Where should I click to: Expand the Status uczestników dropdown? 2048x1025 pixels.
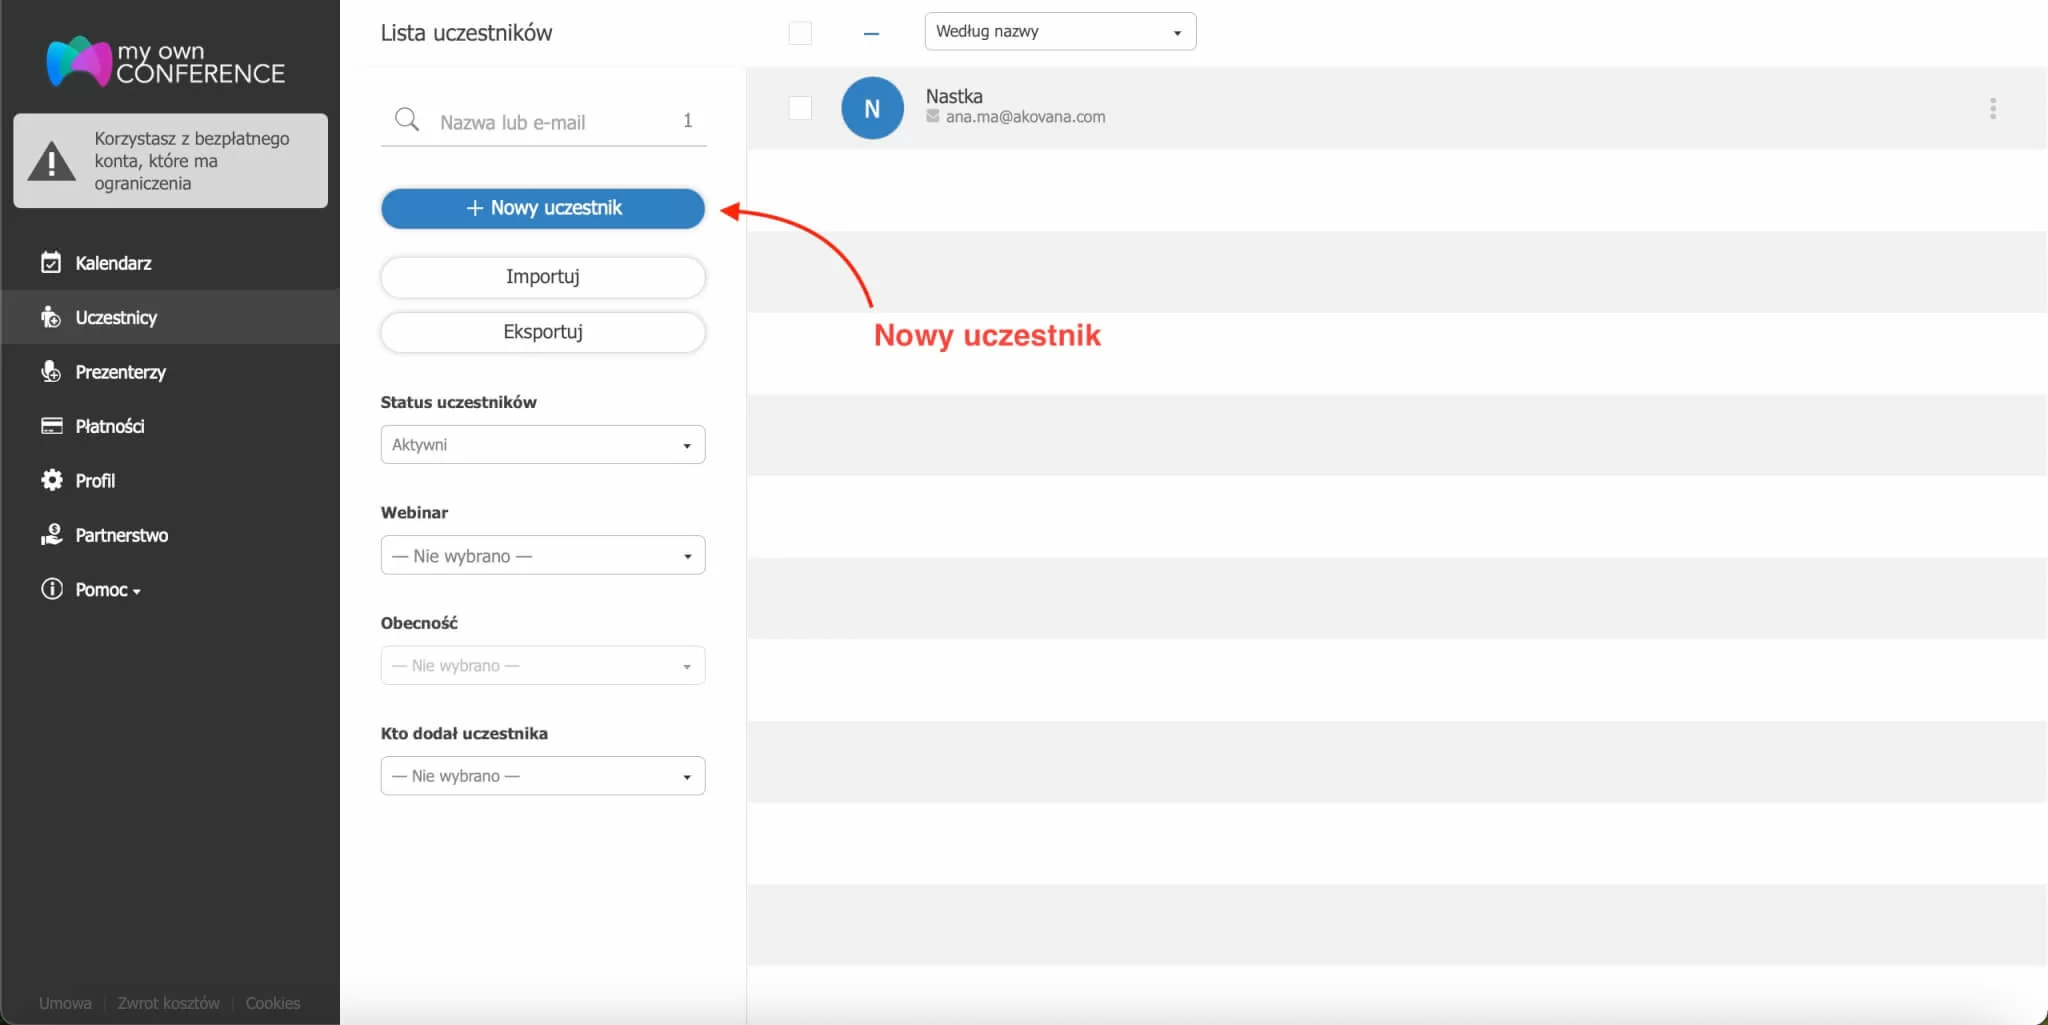coord(542,445)
